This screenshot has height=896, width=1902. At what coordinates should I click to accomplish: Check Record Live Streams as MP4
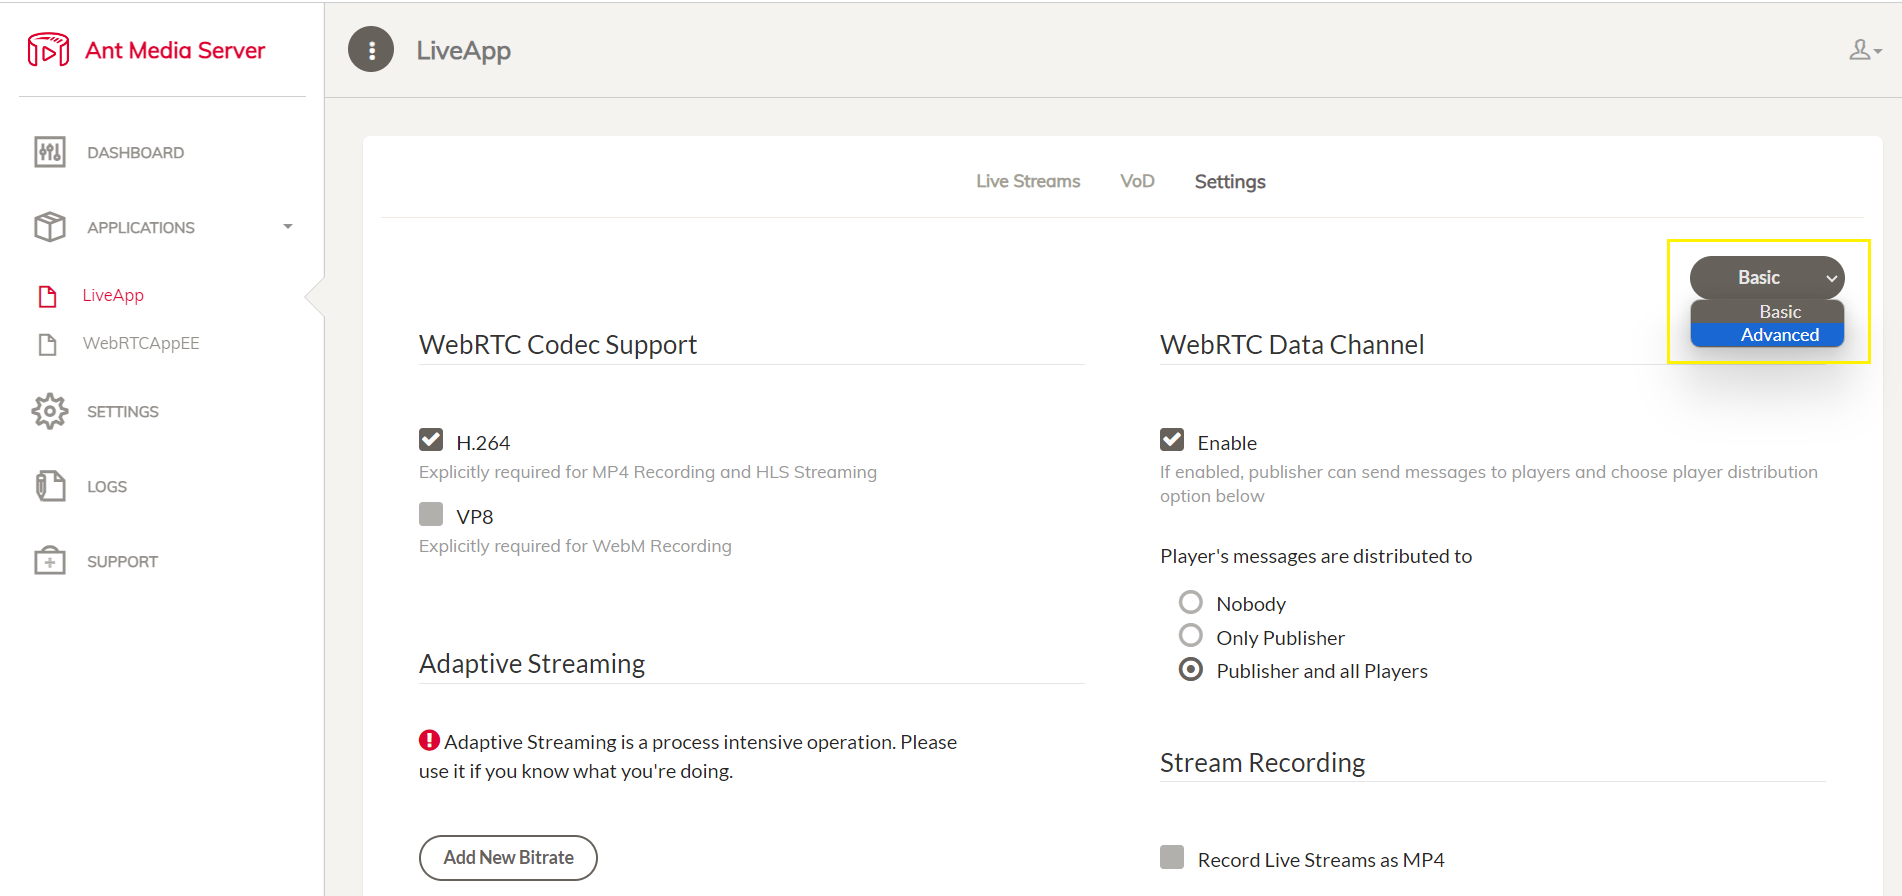[1172, 857]
